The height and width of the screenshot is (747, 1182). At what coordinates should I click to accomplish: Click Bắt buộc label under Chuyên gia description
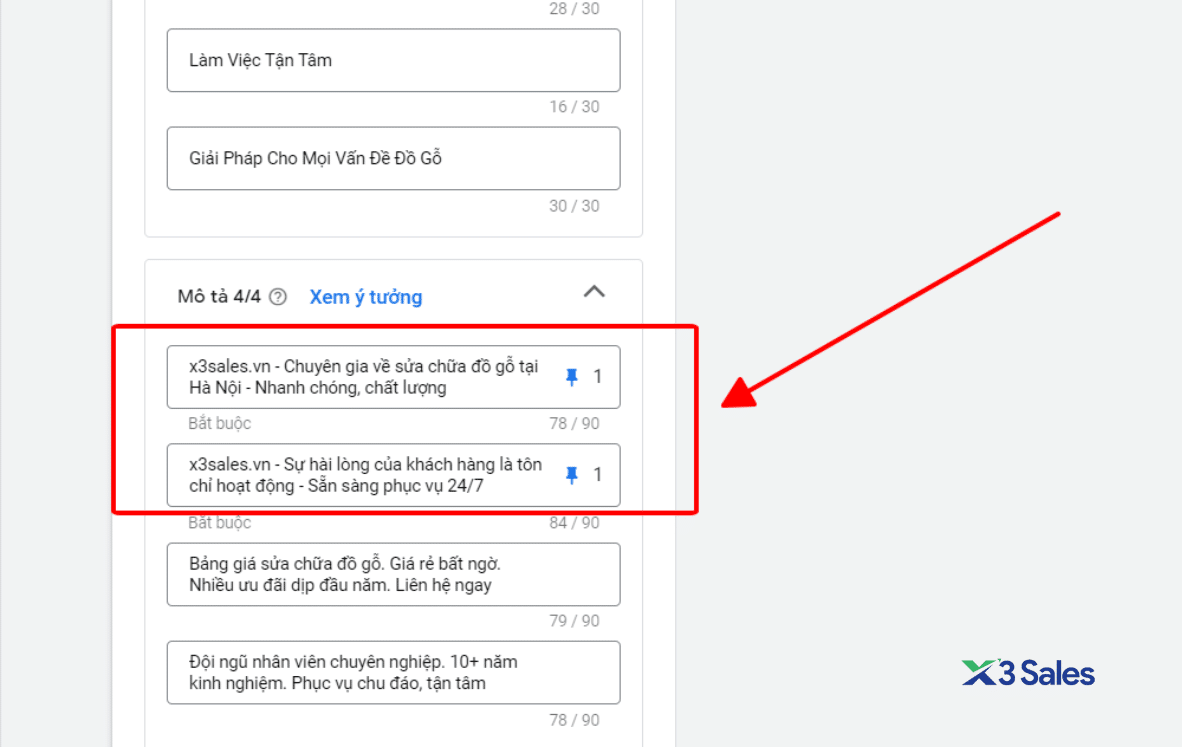point(219,424)
